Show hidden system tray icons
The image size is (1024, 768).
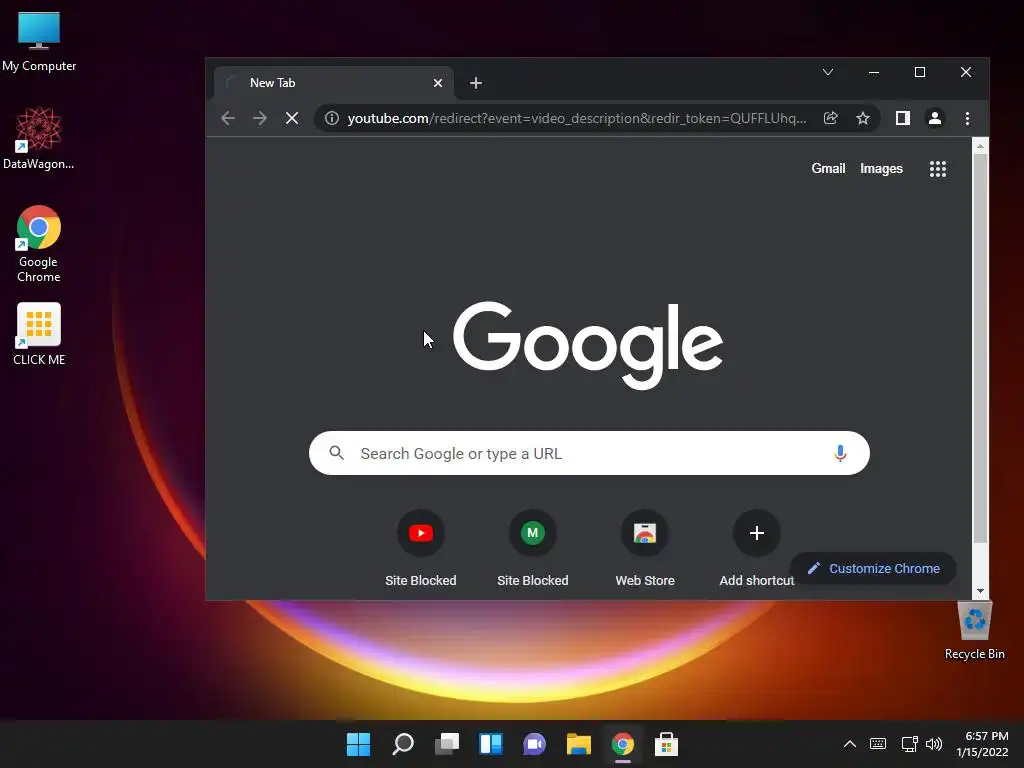(x=850, y=744)
